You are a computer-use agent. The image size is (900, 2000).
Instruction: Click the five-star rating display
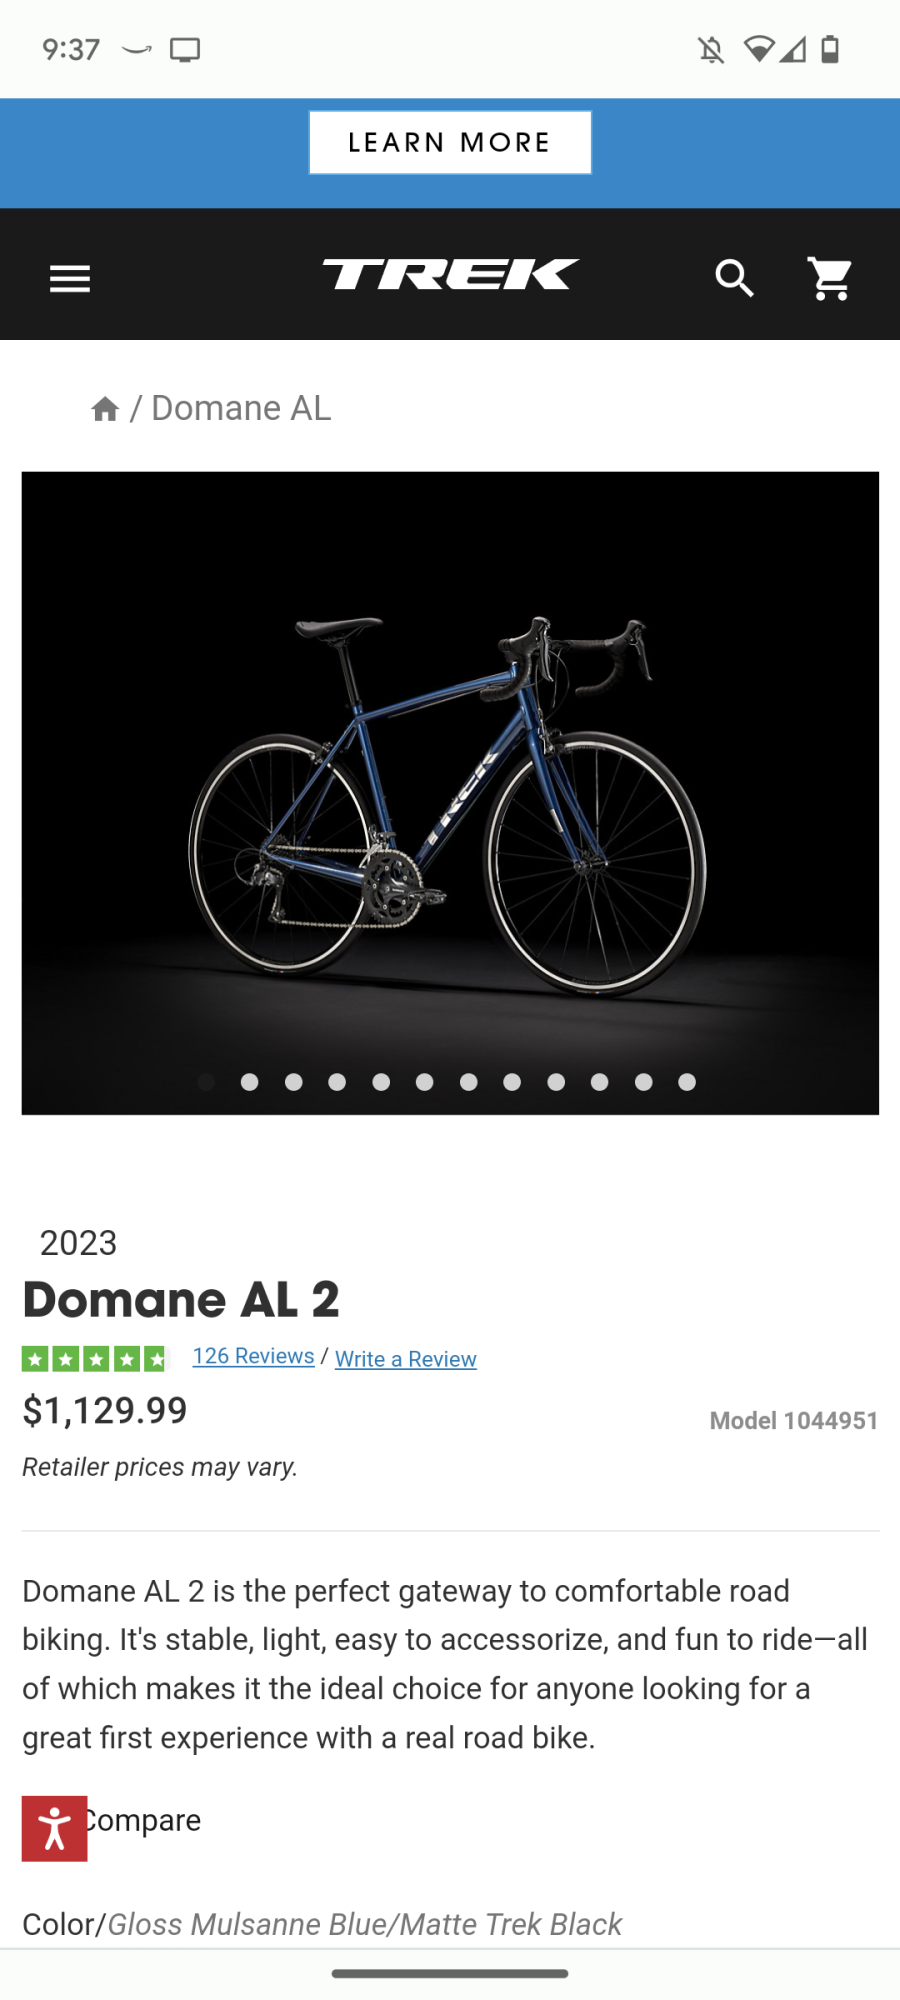pos(96,1358)
